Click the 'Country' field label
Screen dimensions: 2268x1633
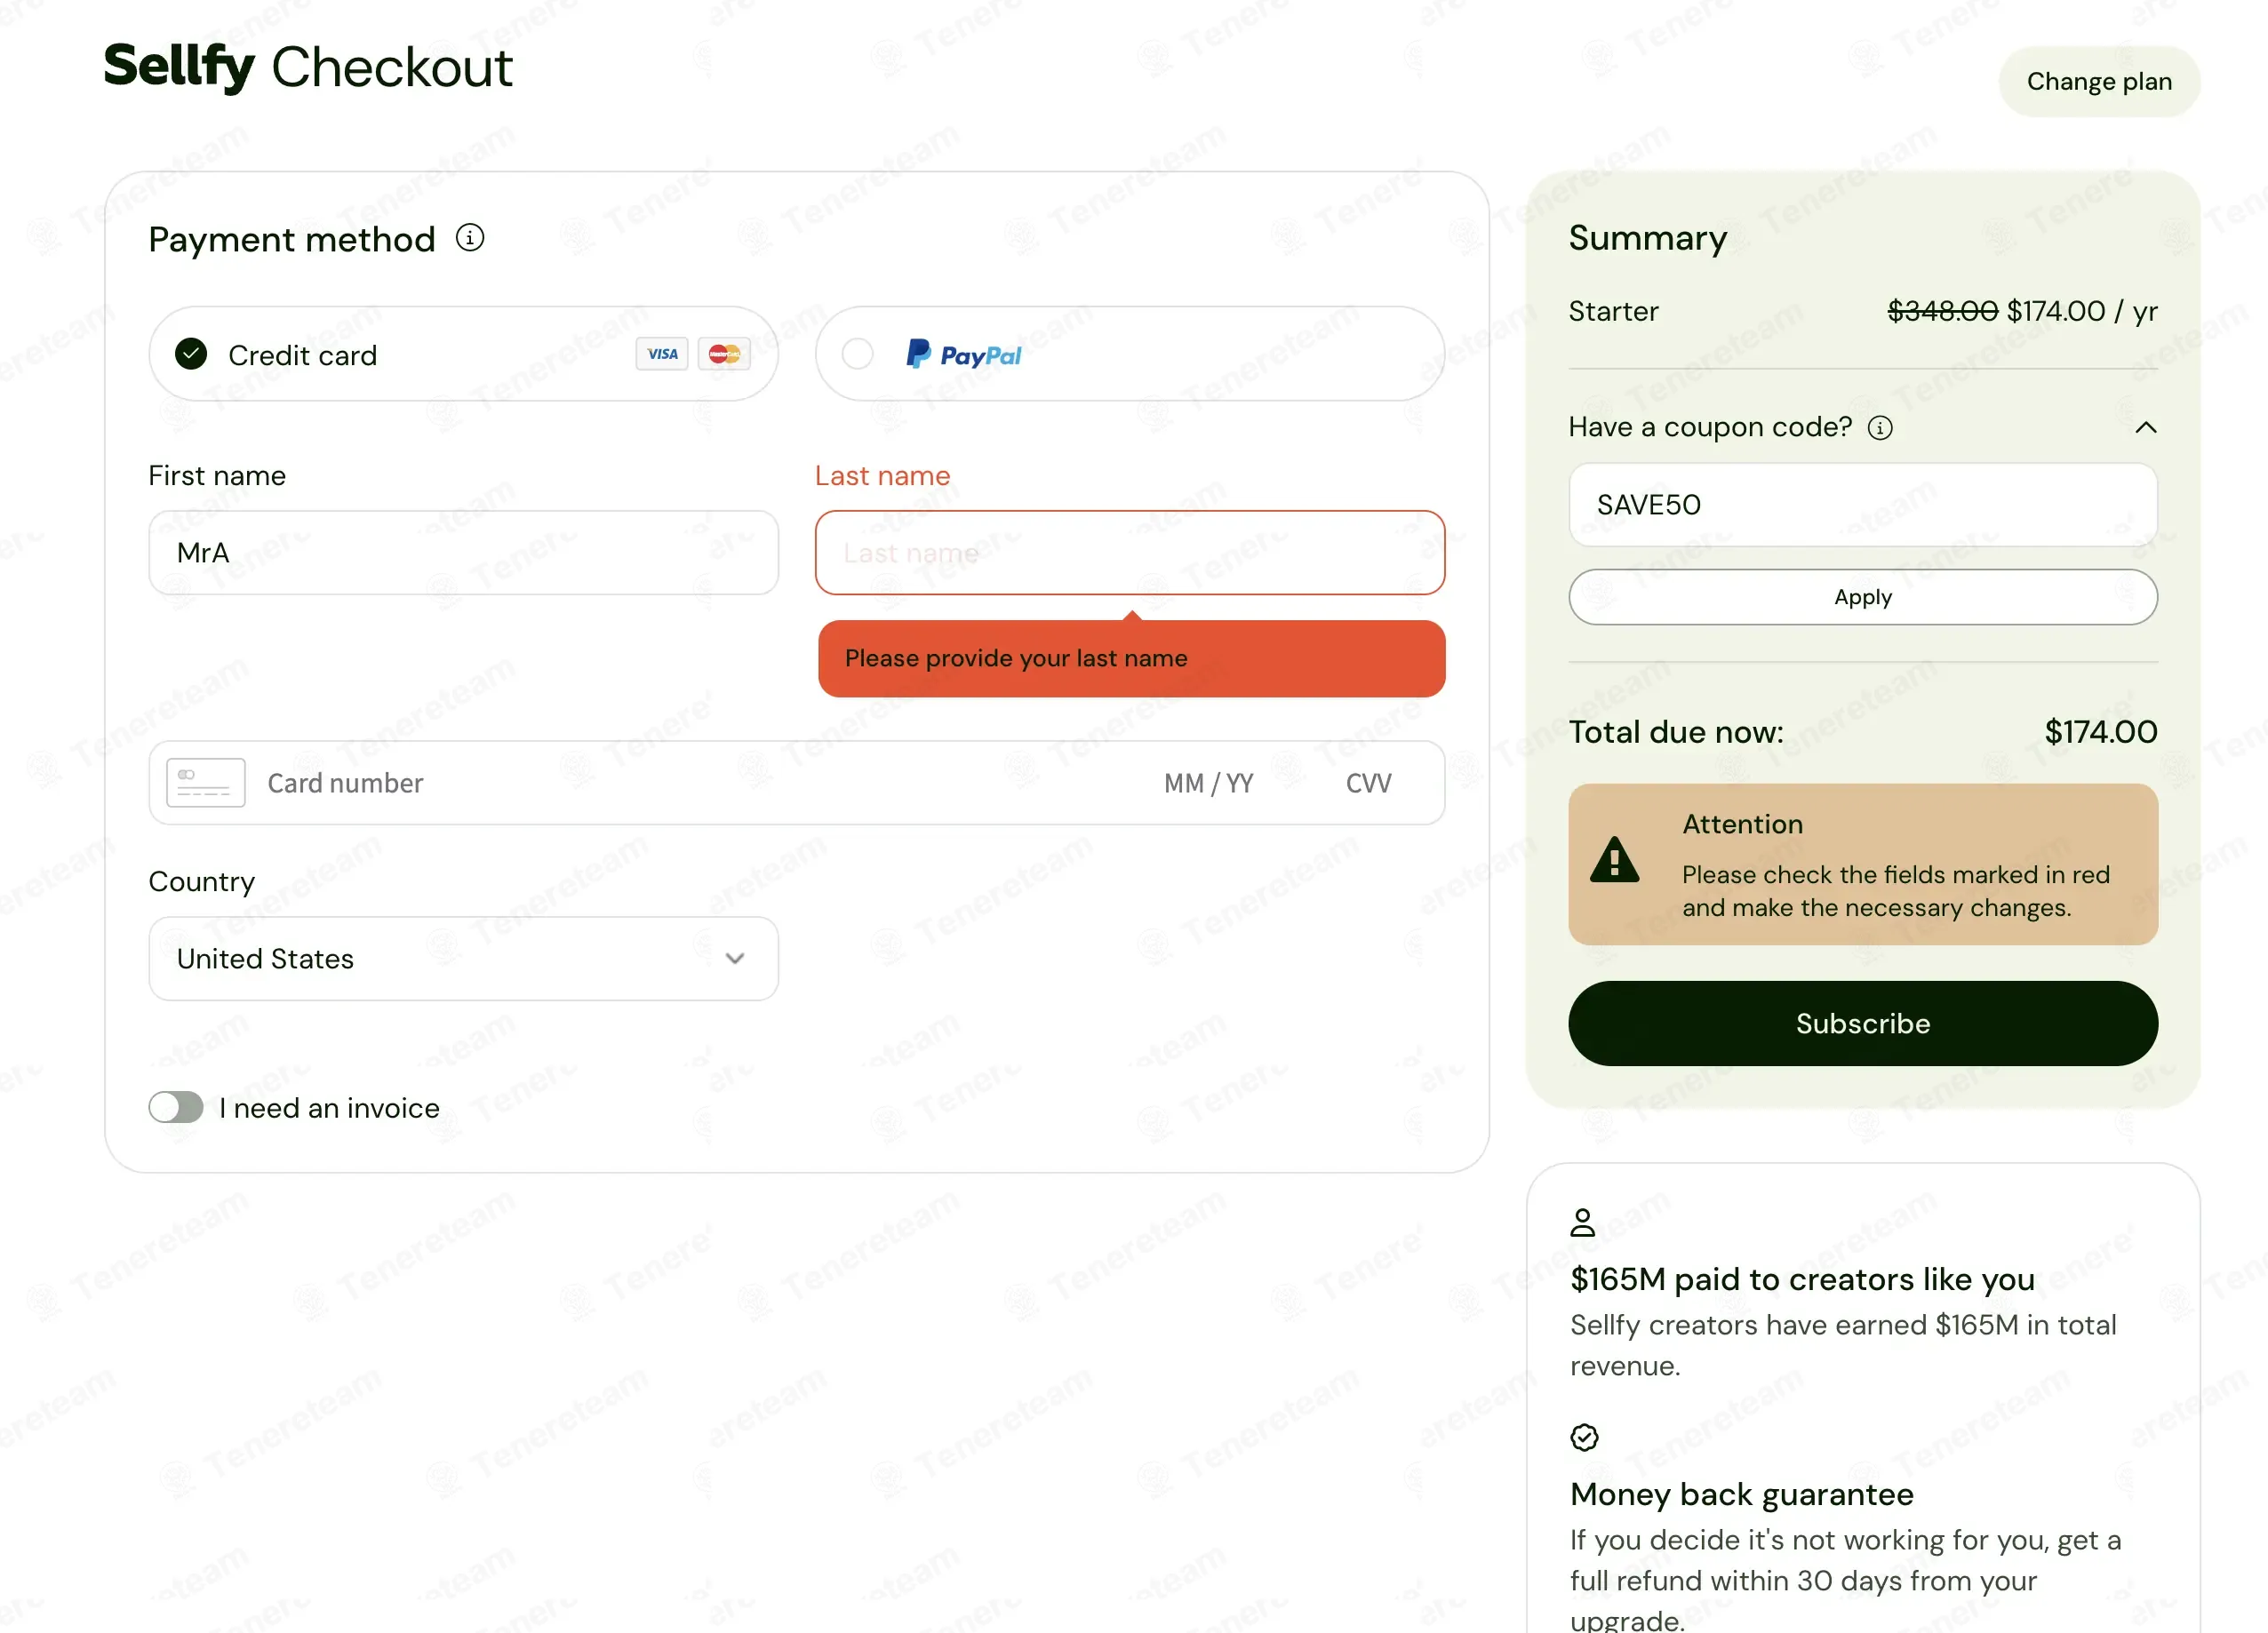click(202, 882)
